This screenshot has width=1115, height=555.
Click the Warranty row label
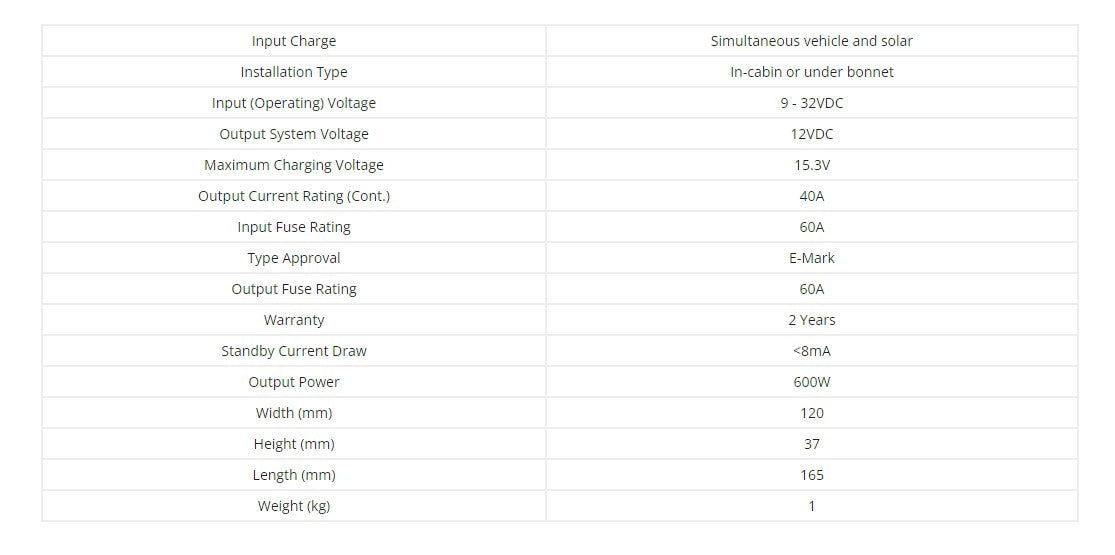[x=294, y=320]
